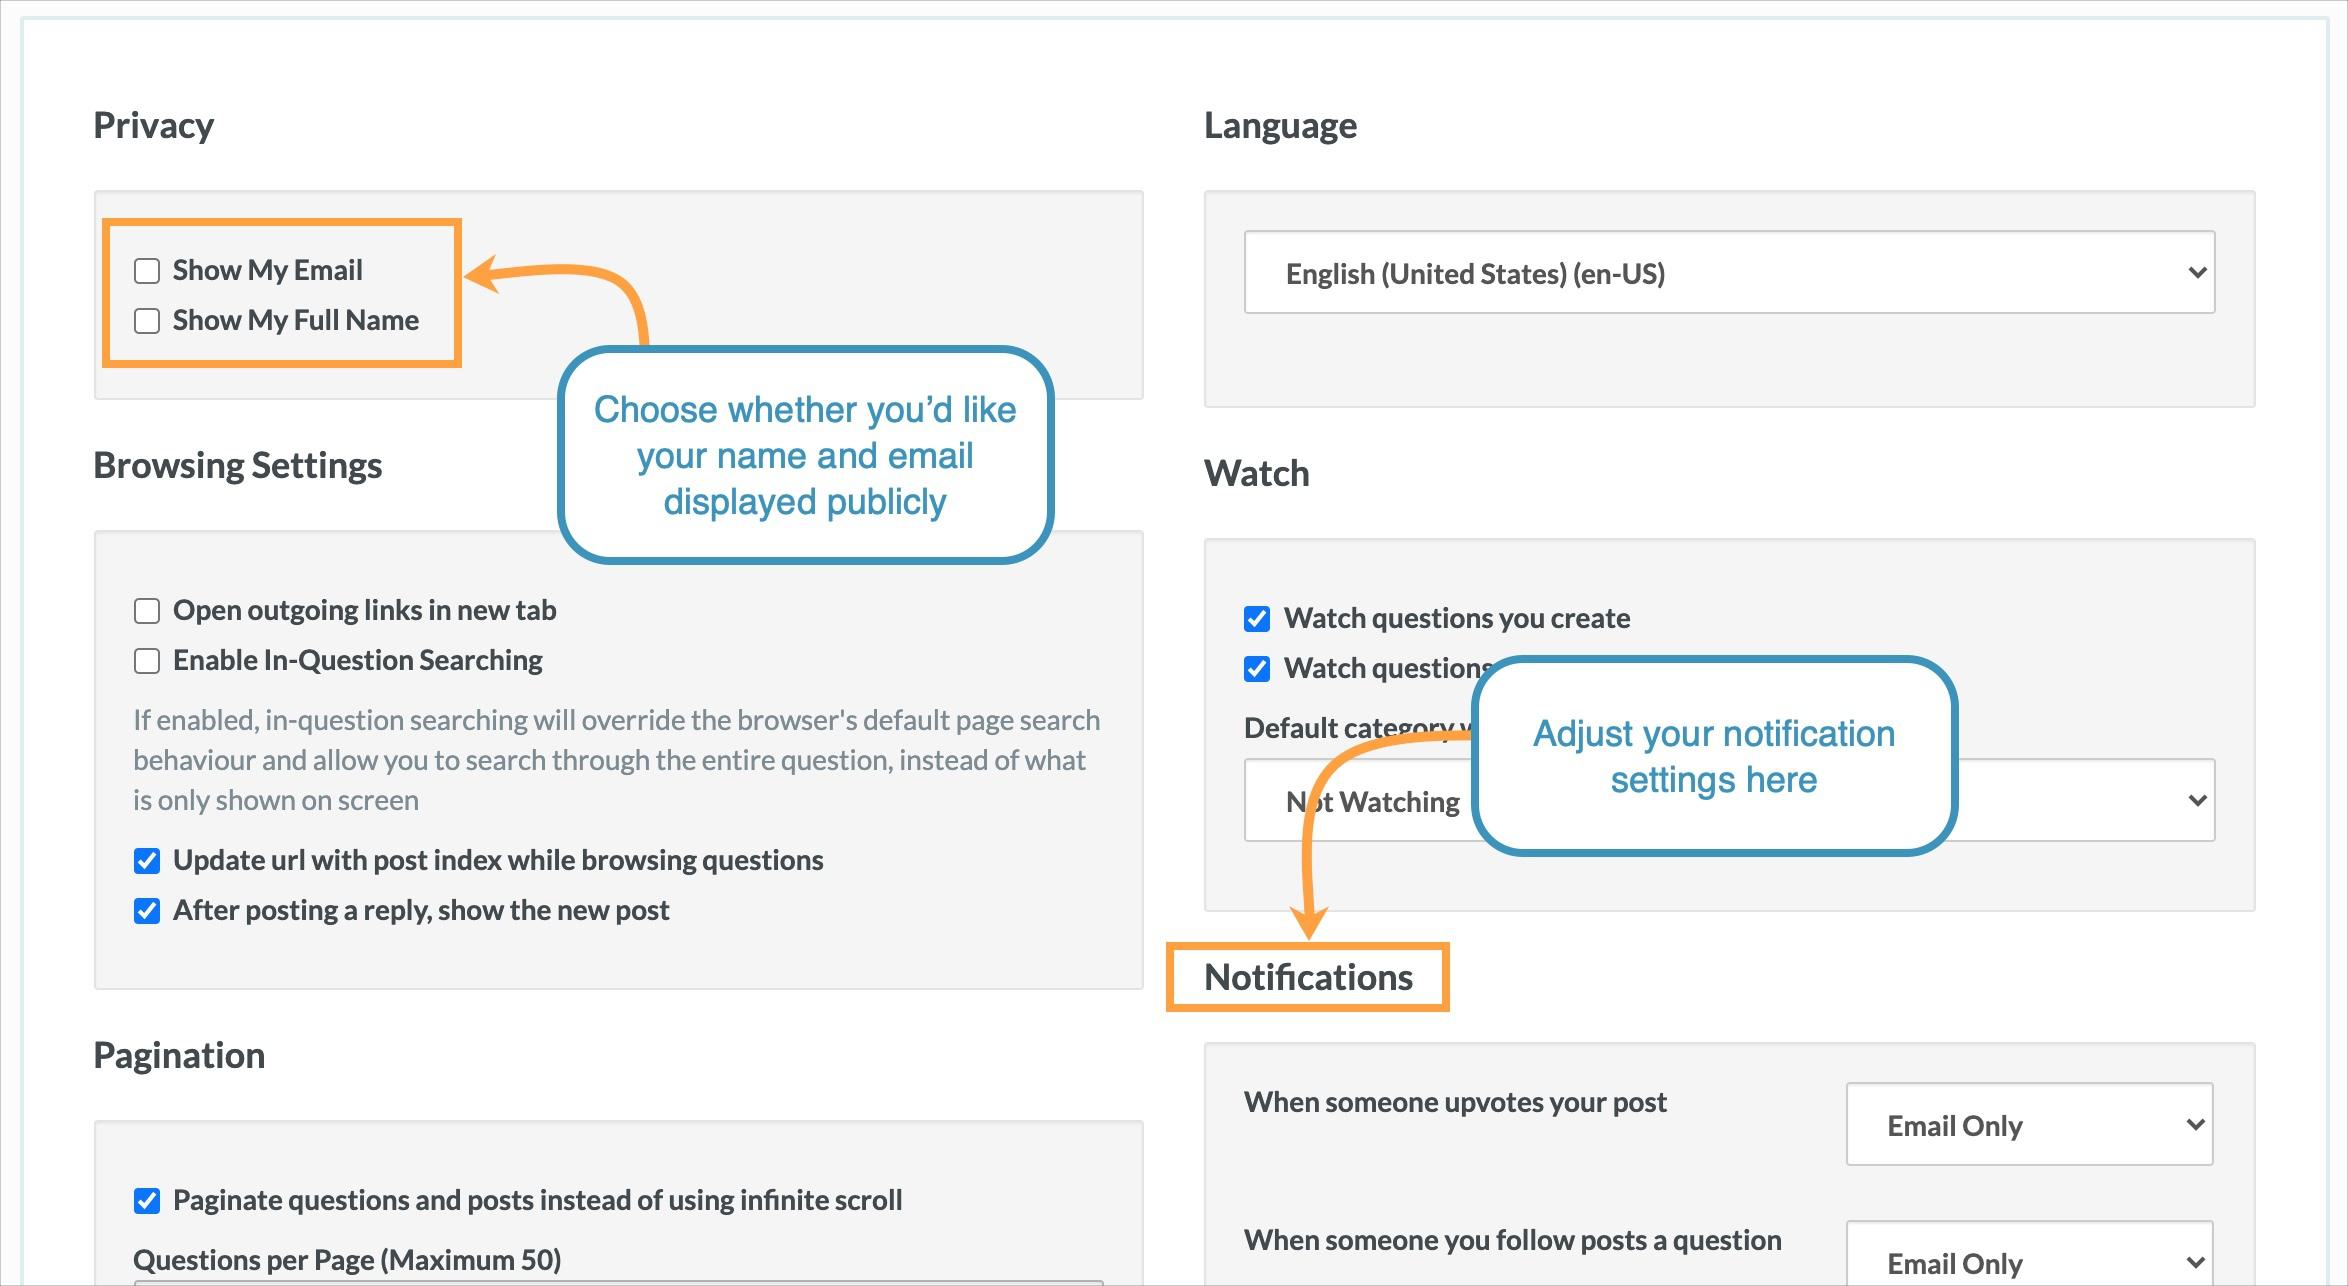Check Show My Full Name option
The width and height of the screenshot is (2348, 1286).
[x=147, y=321]
